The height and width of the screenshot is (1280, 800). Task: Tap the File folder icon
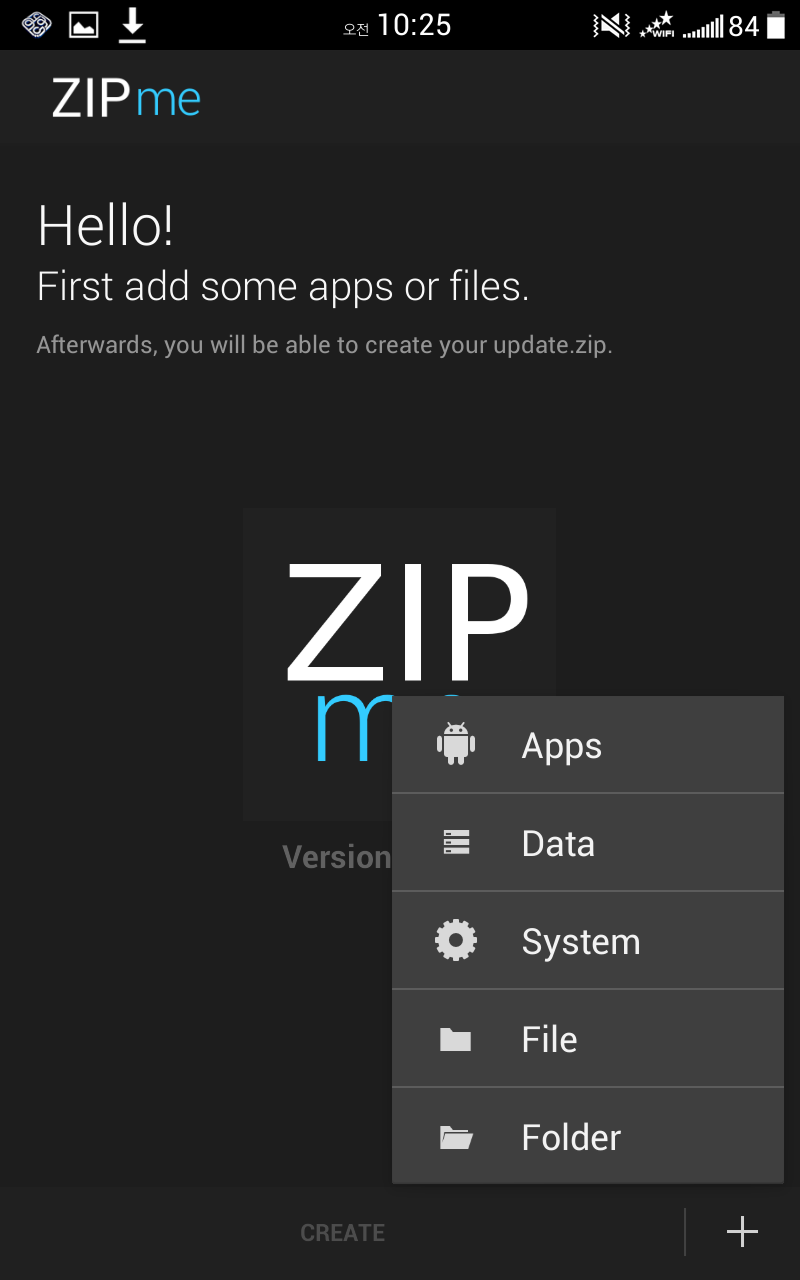(x=456, y=1040)
